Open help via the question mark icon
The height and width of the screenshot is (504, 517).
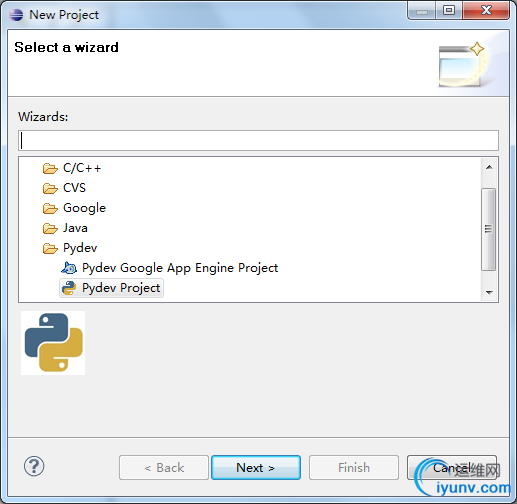point(34,466)
